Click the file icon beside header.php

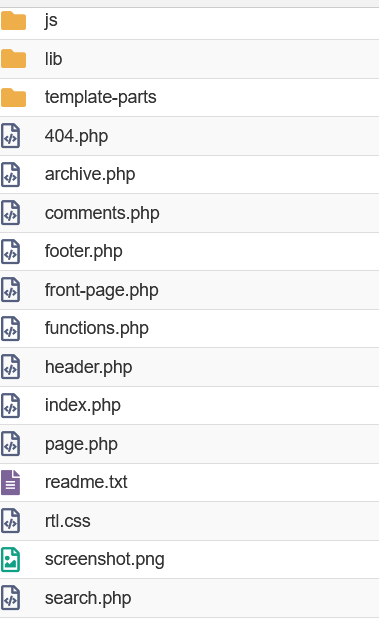pyautogui.click(x=10, y=367)
